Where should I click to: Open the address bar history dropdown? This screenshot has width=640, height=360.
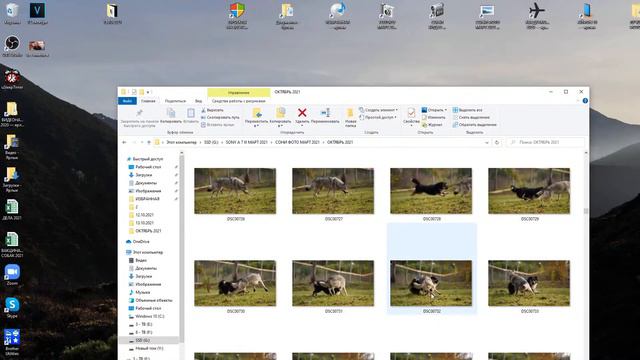point(487,142)
